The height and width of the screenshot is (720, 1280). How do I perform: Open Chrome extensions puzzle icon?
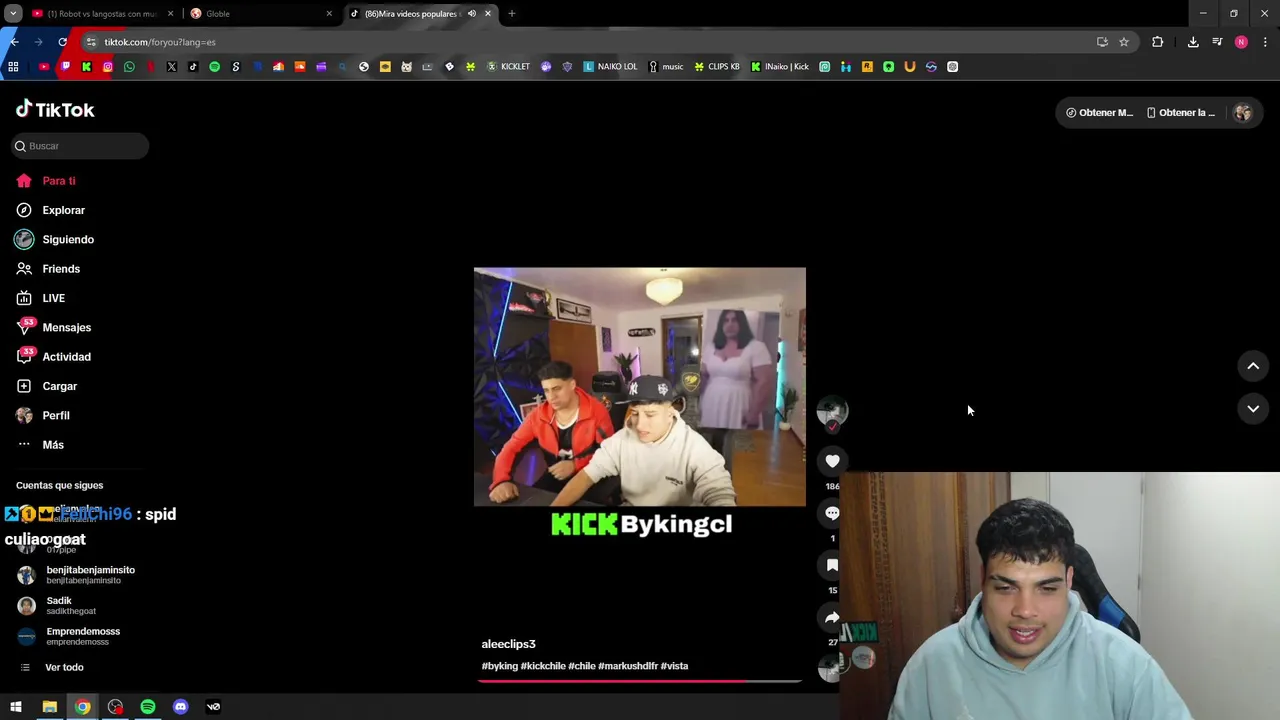pyautogui.click(x=1158, y=42)
